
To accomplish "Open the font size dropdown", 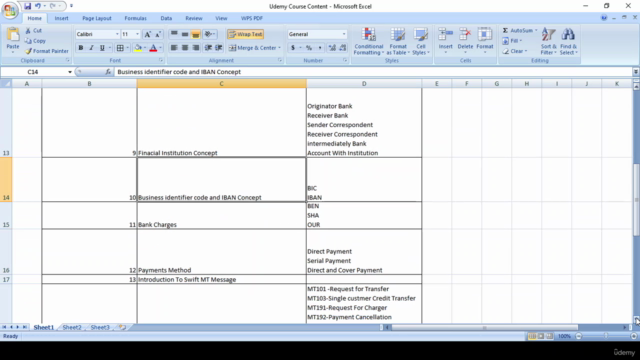I will (138, 34).
